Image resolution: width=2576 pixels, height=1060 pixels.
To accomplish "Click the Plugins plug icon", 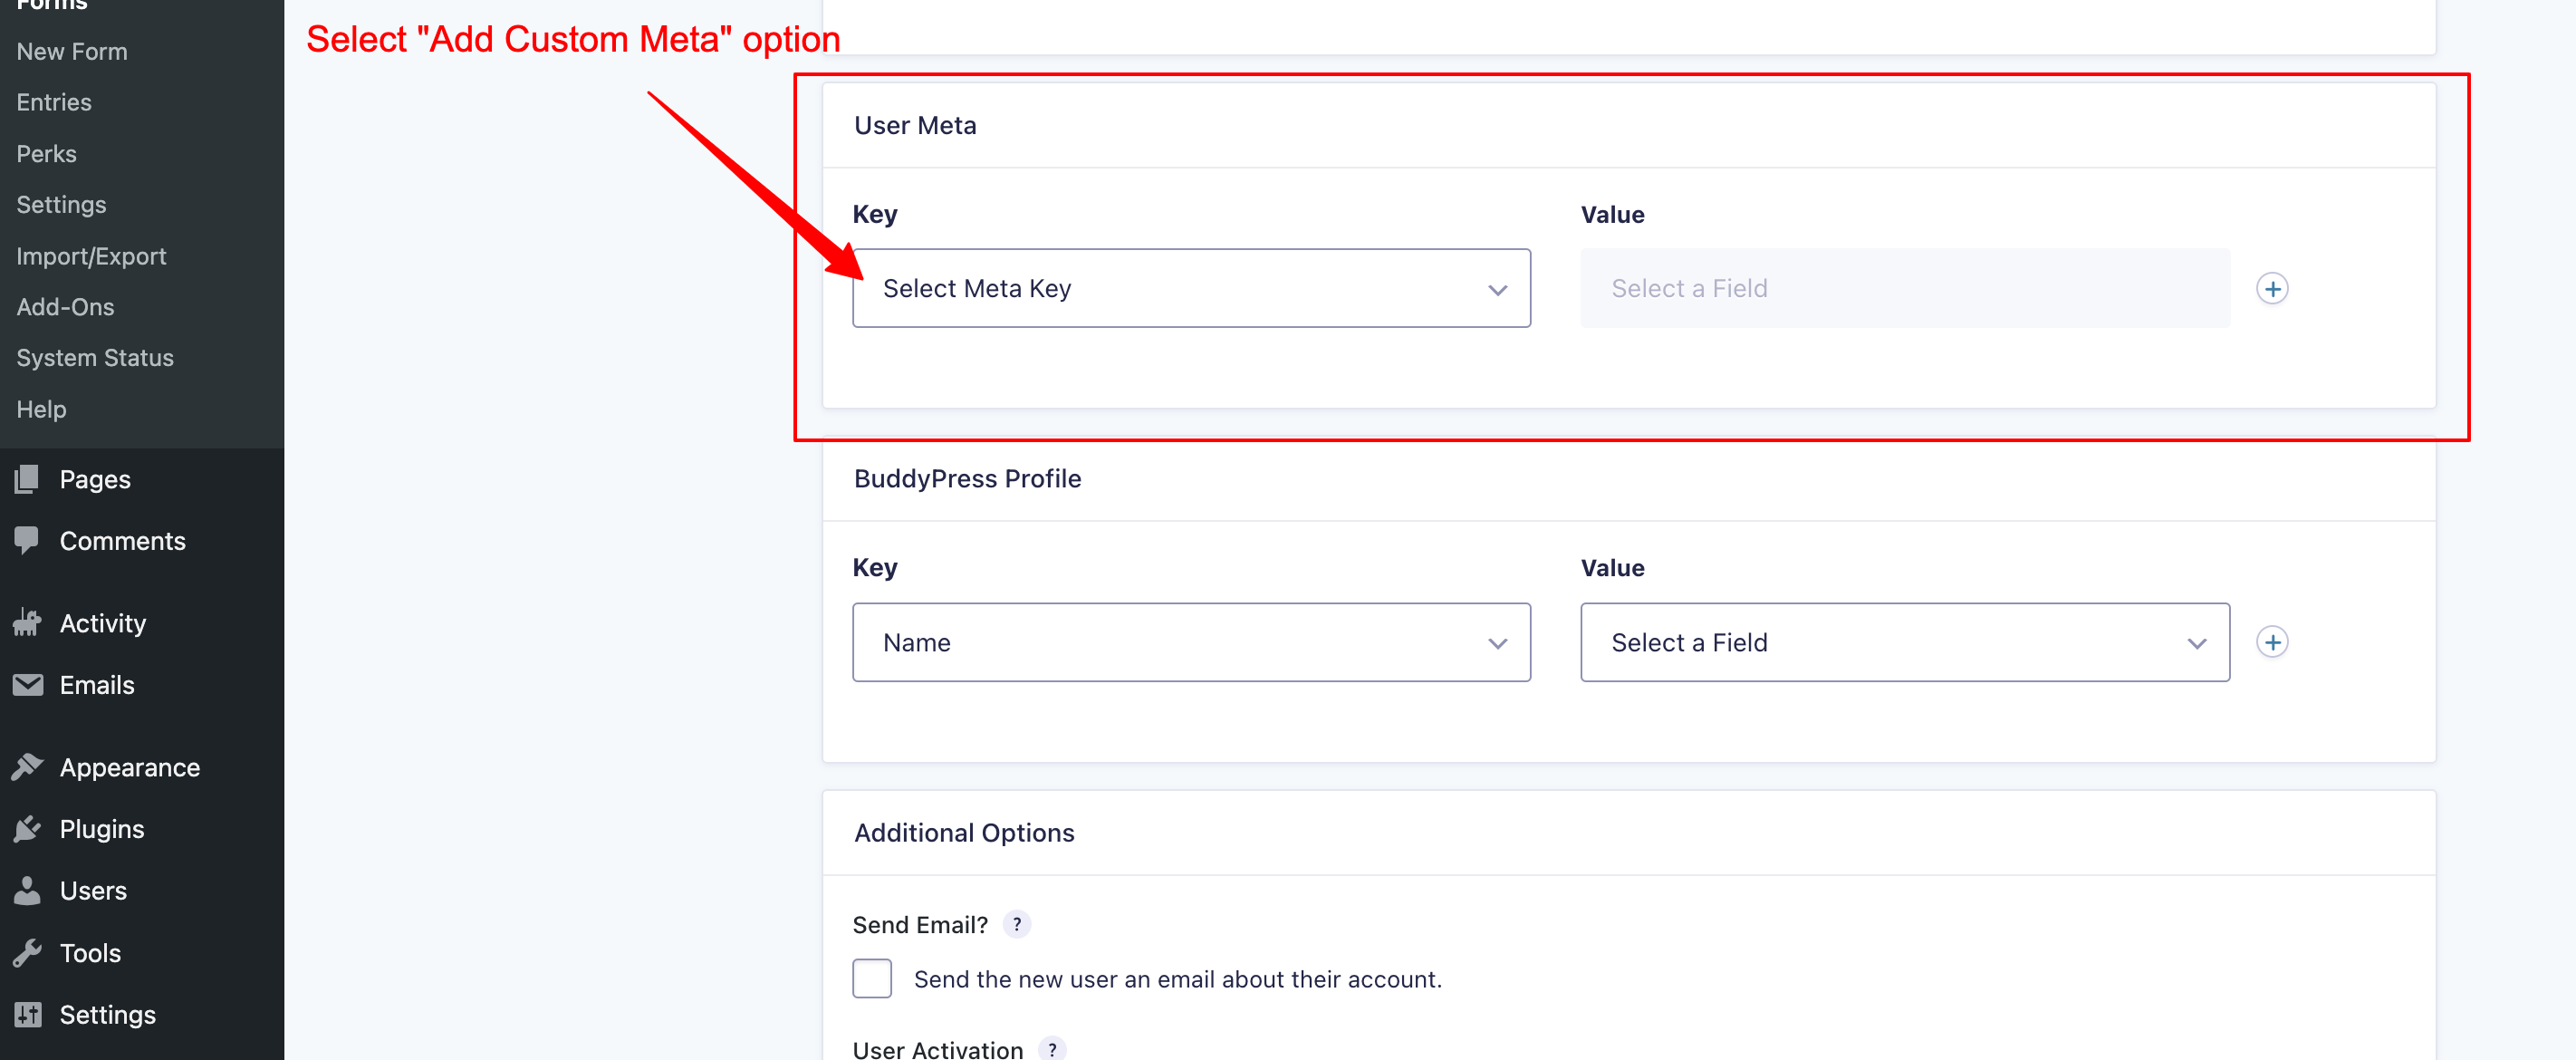I will point(27,829).
